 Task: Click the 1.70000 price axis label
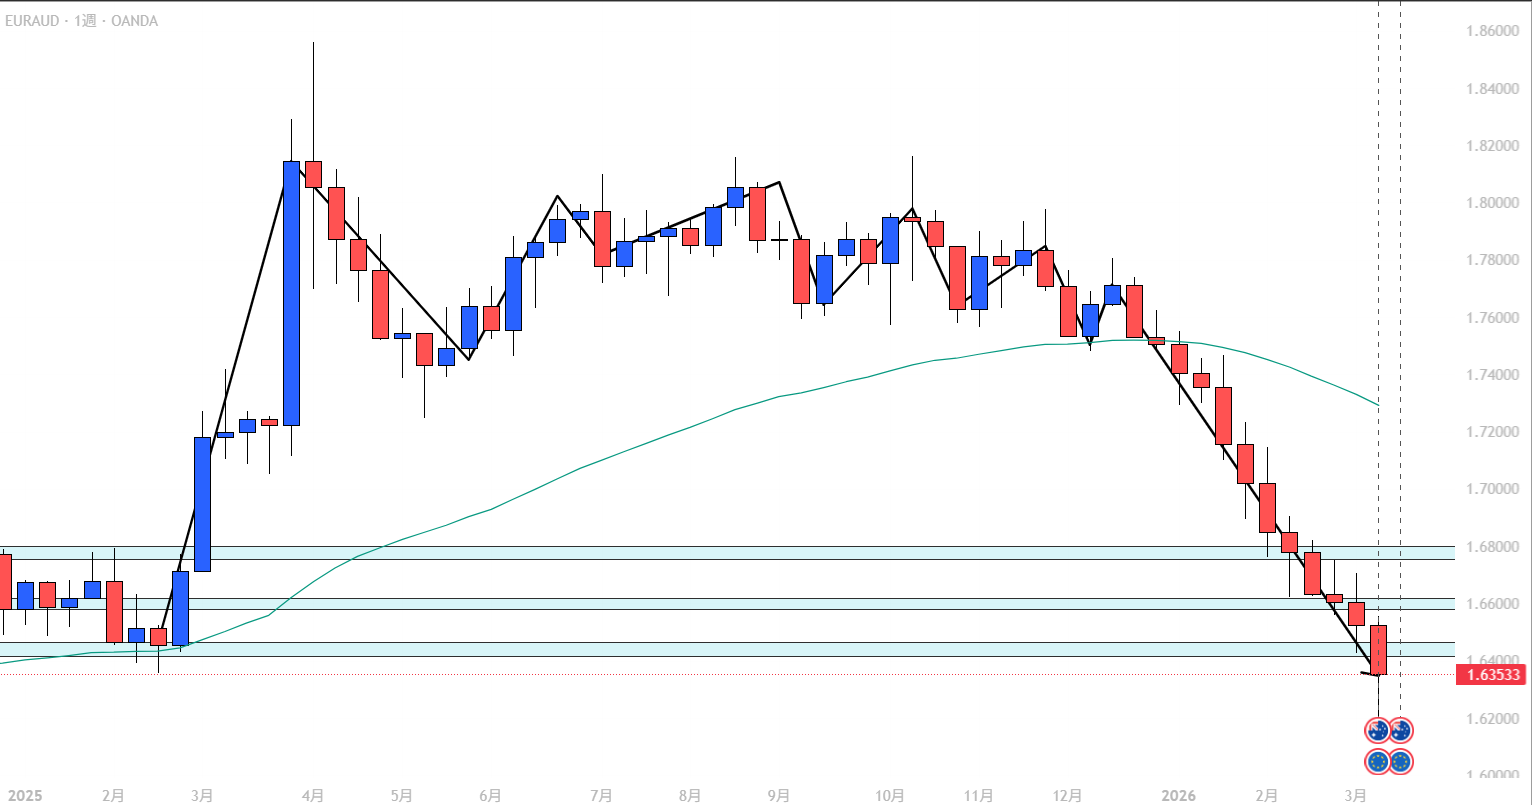pyautogui.click(x=1492, y=489)
